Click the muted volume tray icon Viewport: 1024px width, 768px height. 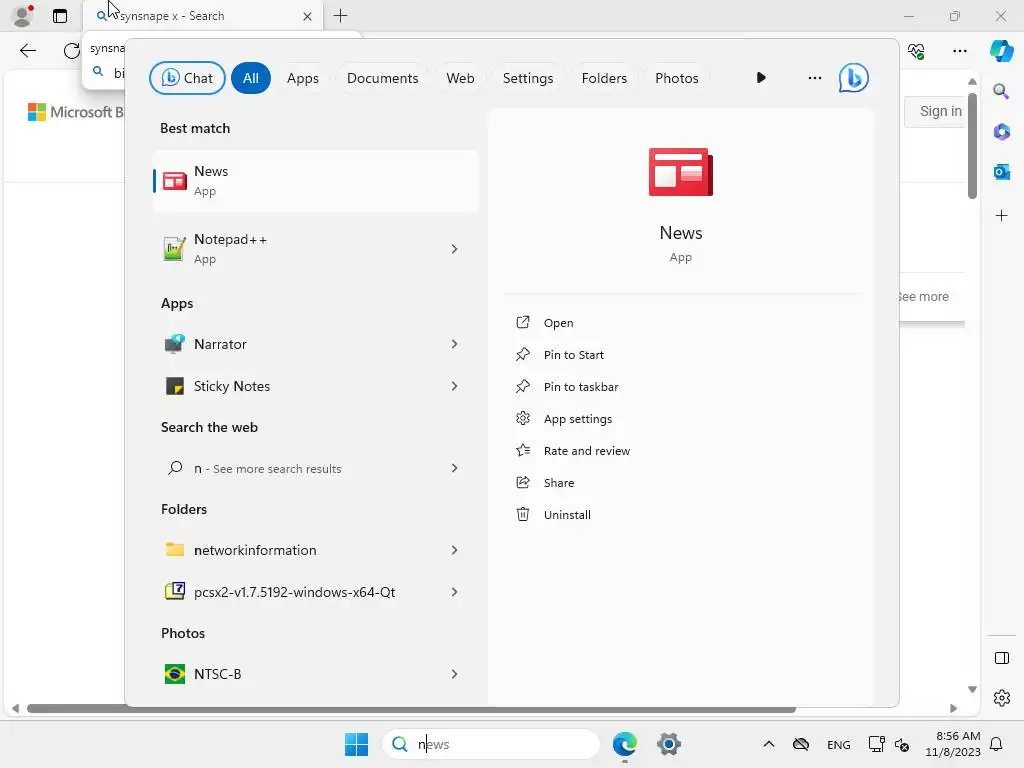pos(902,744)
